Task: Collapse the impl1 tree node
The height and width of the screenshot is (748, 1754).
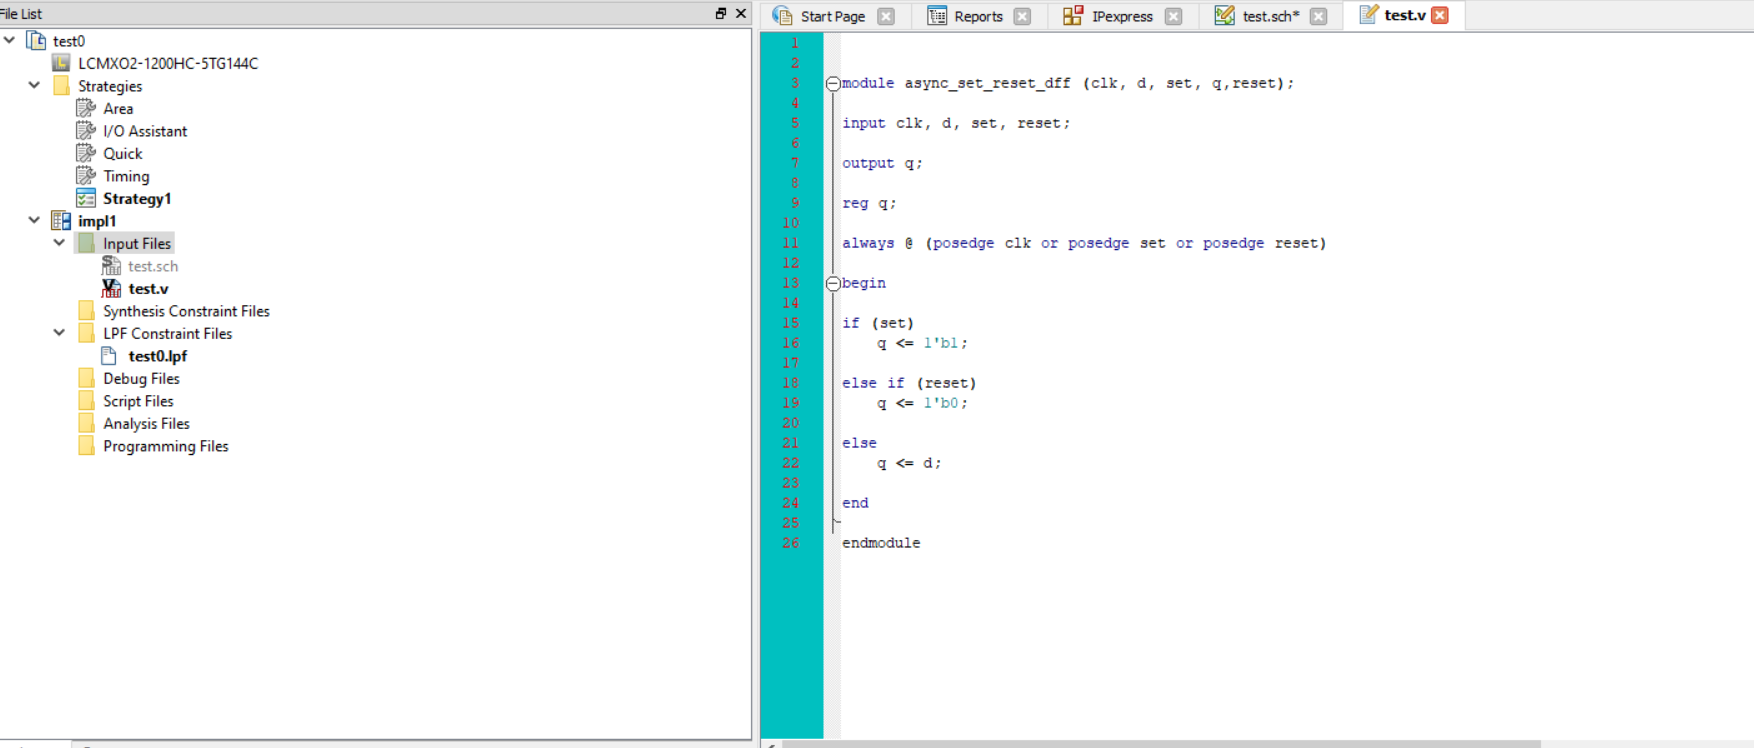Action: click(x=34, y=220)
